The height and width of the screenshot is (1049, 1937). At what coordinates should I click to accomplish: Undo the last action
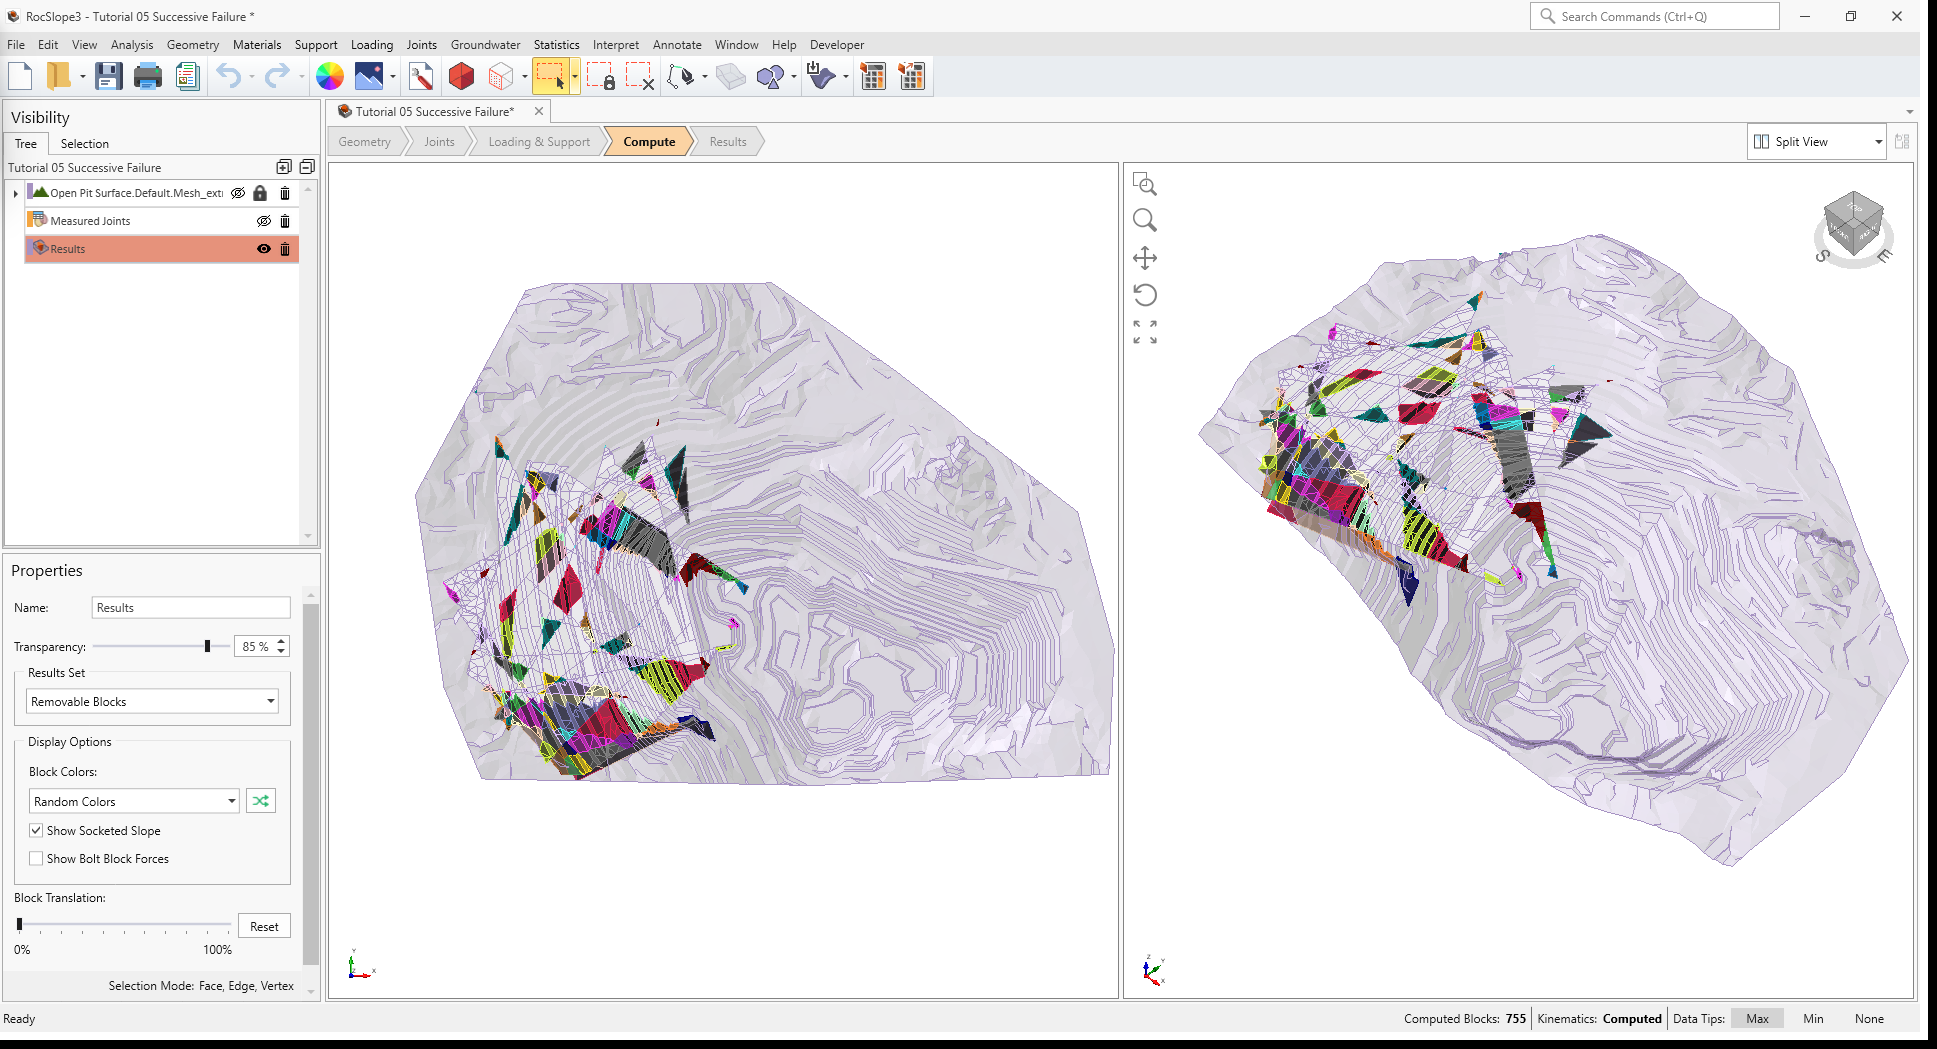(x=229, y=76)
